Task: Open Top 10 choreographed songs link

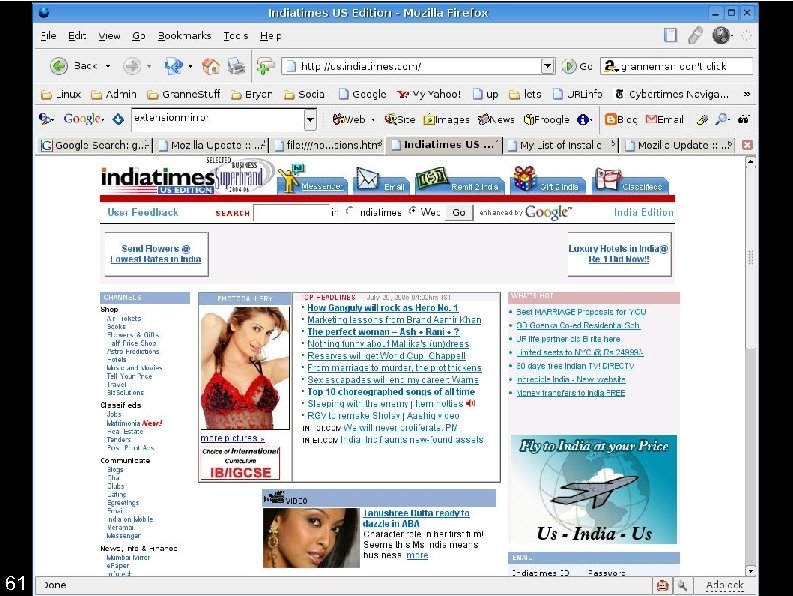Action: pos(391,392)
